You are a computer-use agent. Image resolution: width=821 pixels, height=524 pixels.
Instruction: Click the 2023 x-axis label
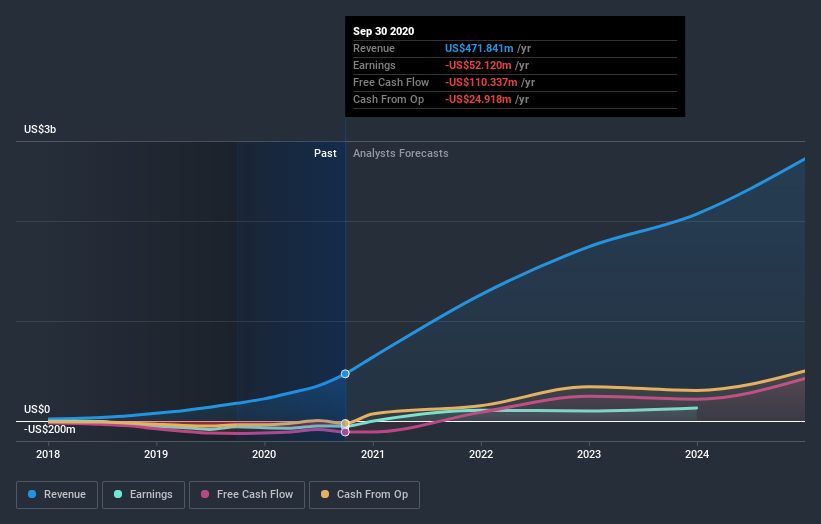point(589,454)
